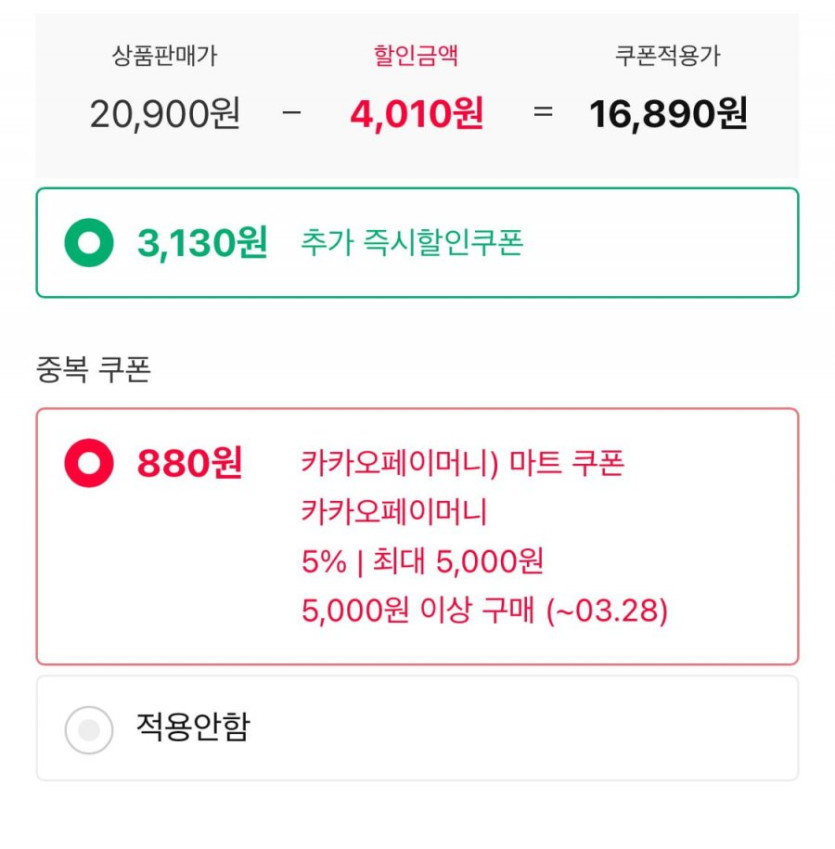Click the red 할인금액 label

(416, 55)
